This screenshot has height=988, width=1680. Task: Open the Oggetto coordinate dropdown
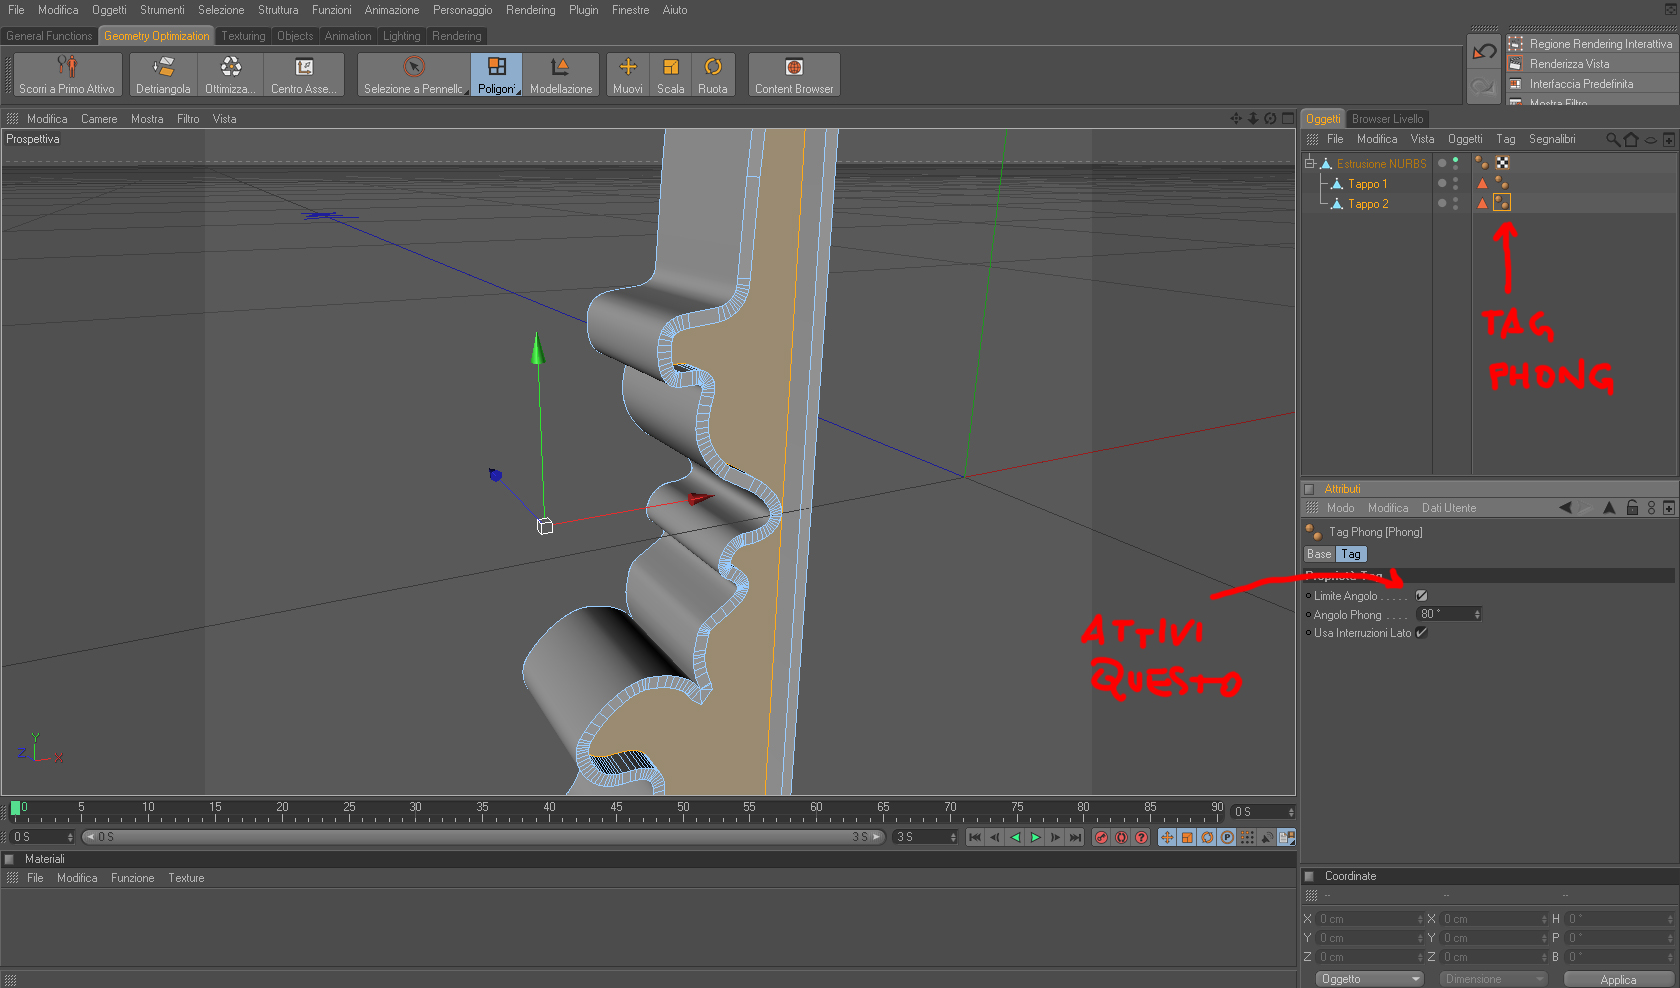[1370, 979]
